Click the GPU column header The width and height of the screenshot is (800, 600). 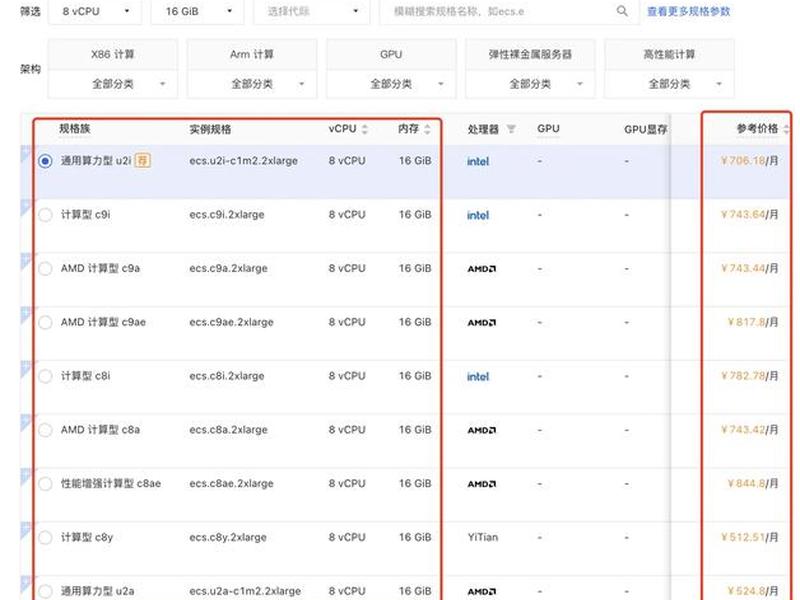tap(548, 129)
